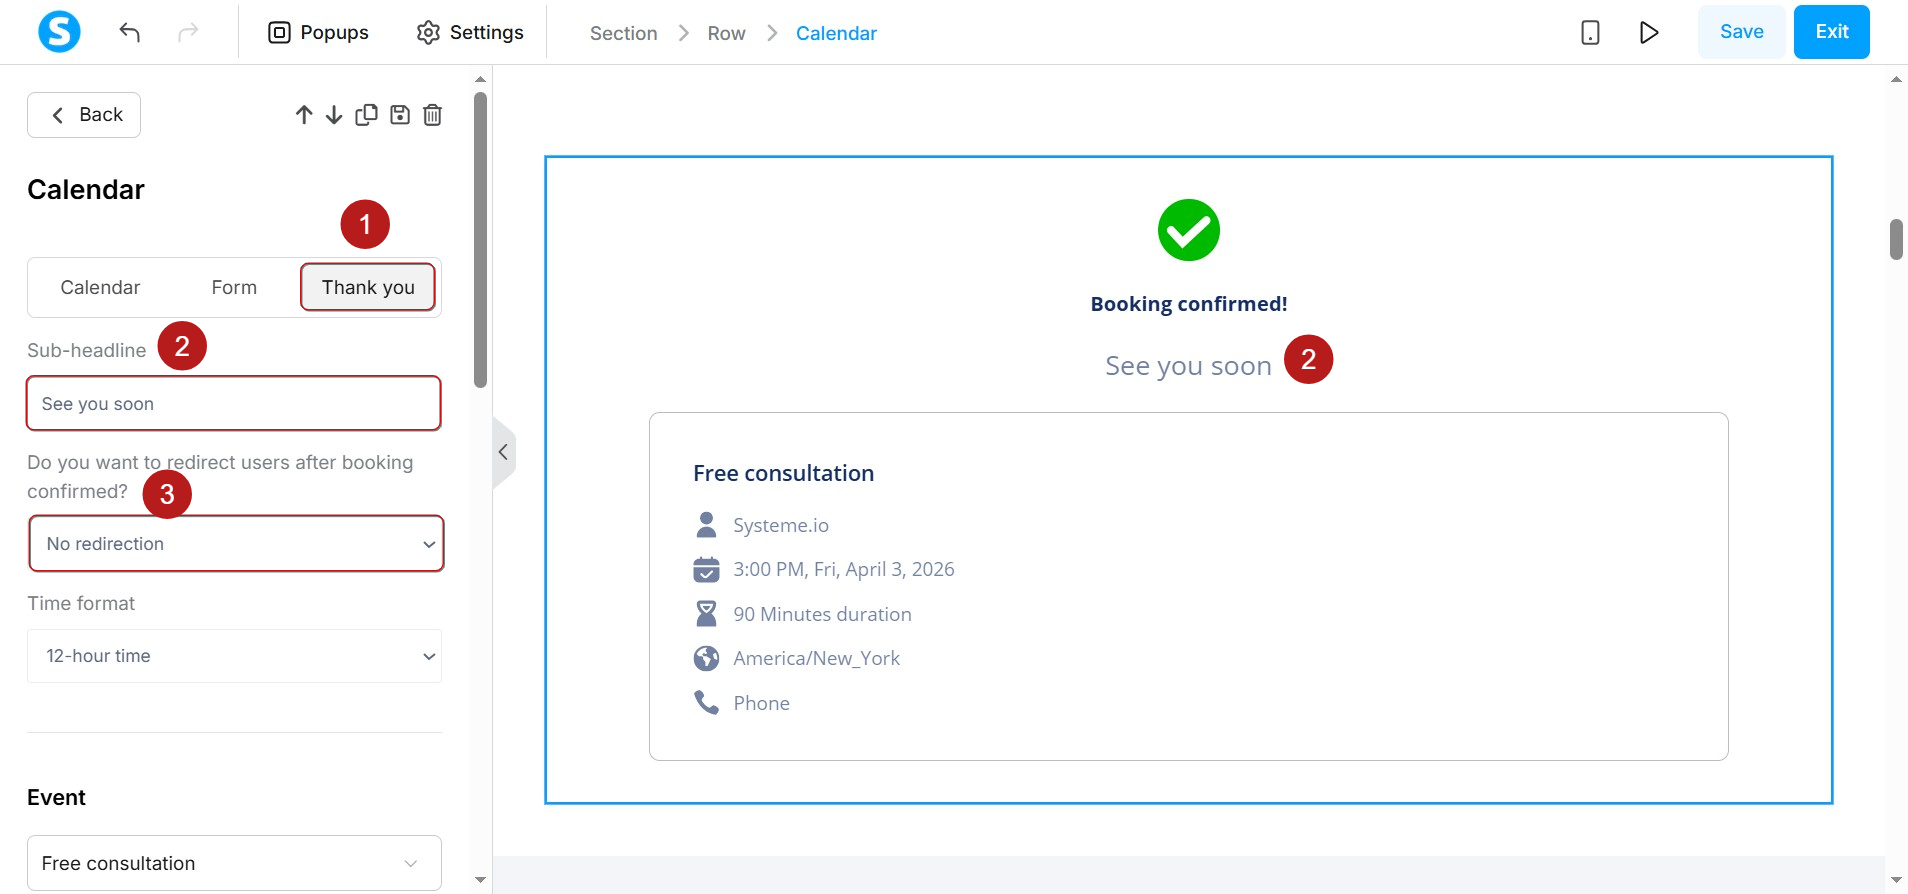Click the Sub-headline text field
Image resolution: width=1908 pixels, height=894 pixels.
[x=234, y=404]
